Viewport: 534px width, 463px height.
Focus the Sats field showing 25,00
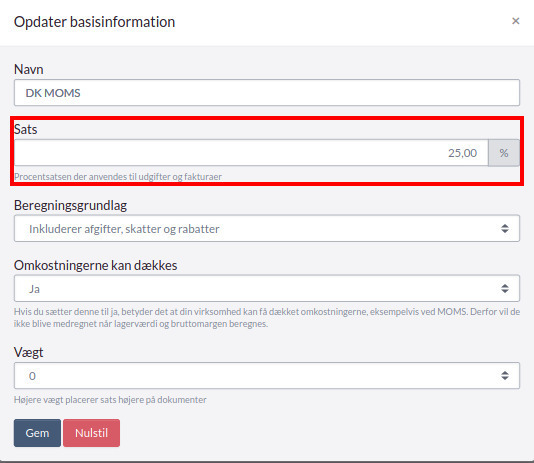tap(251, 153)
